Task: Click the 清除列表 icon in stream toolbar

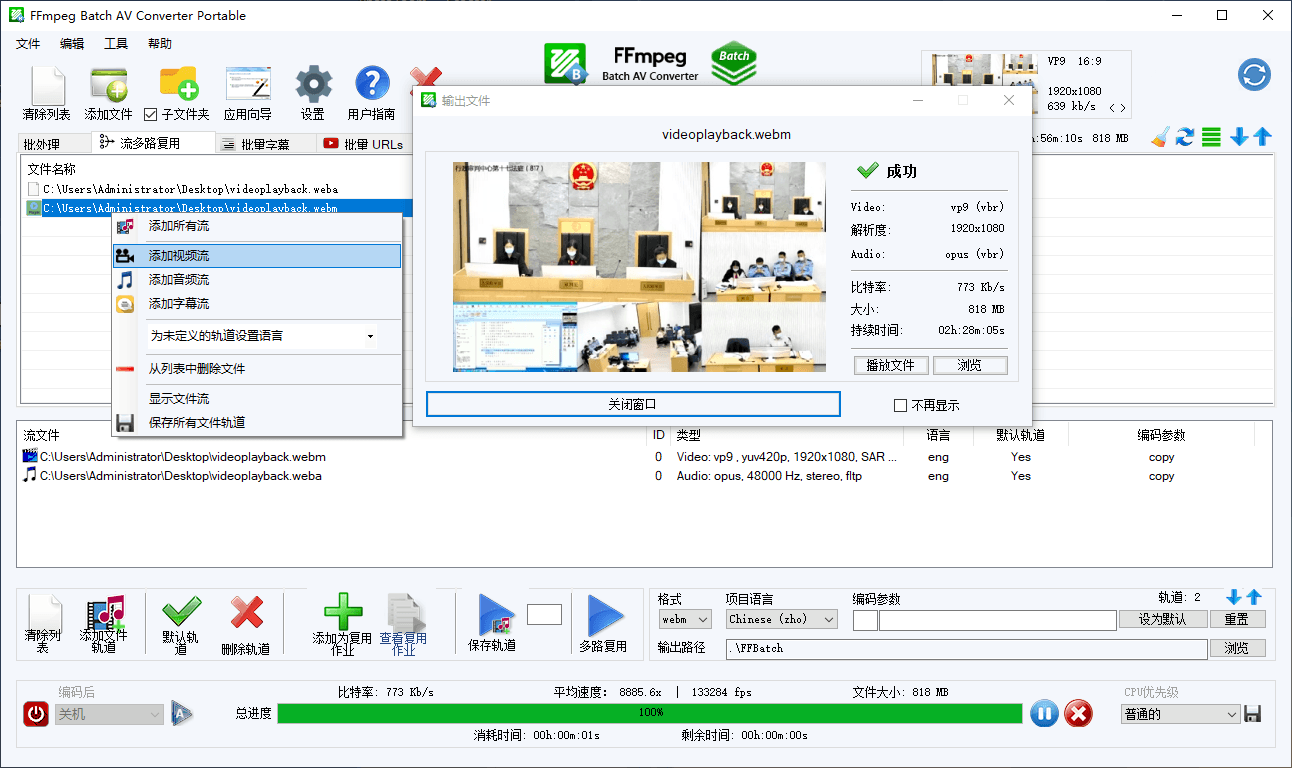Action: 44,615
